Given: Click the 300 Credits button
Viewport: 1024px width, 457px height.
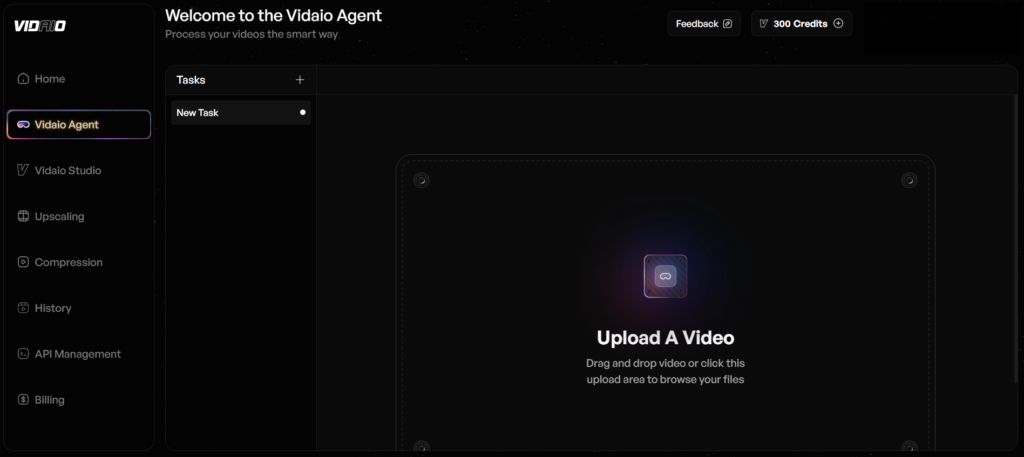Looking at the screenshot, I should (x=801, y=24).
